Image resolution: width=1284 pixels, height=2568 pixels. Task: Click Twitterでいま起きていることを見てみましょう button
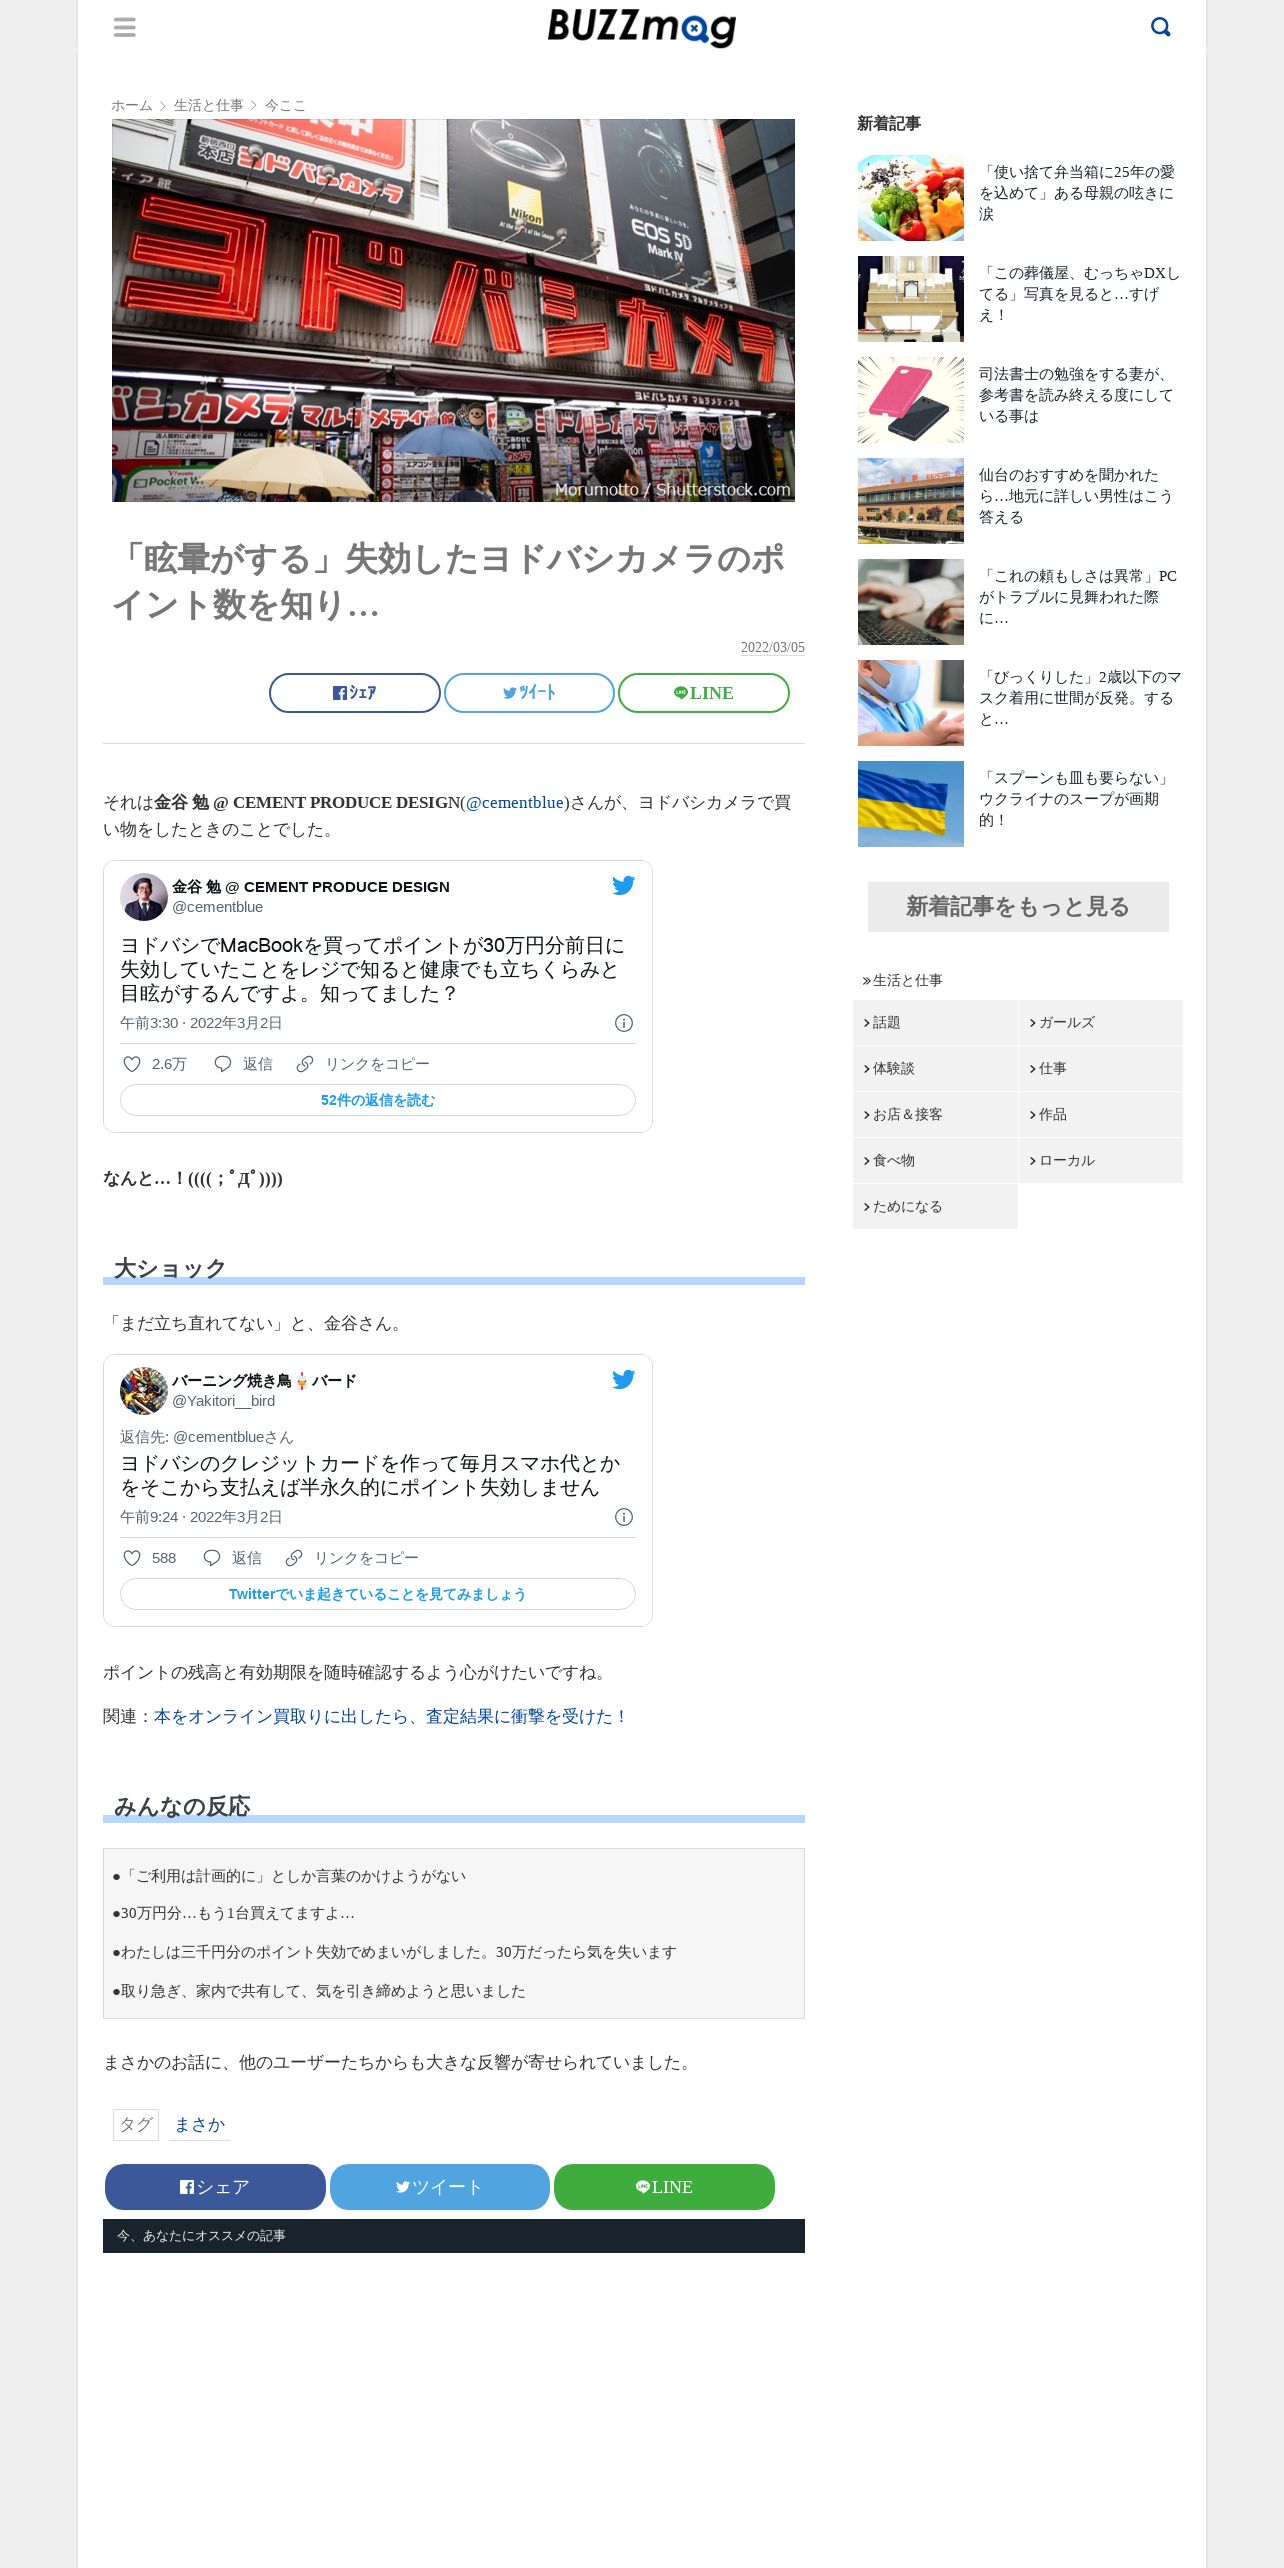378,1594
